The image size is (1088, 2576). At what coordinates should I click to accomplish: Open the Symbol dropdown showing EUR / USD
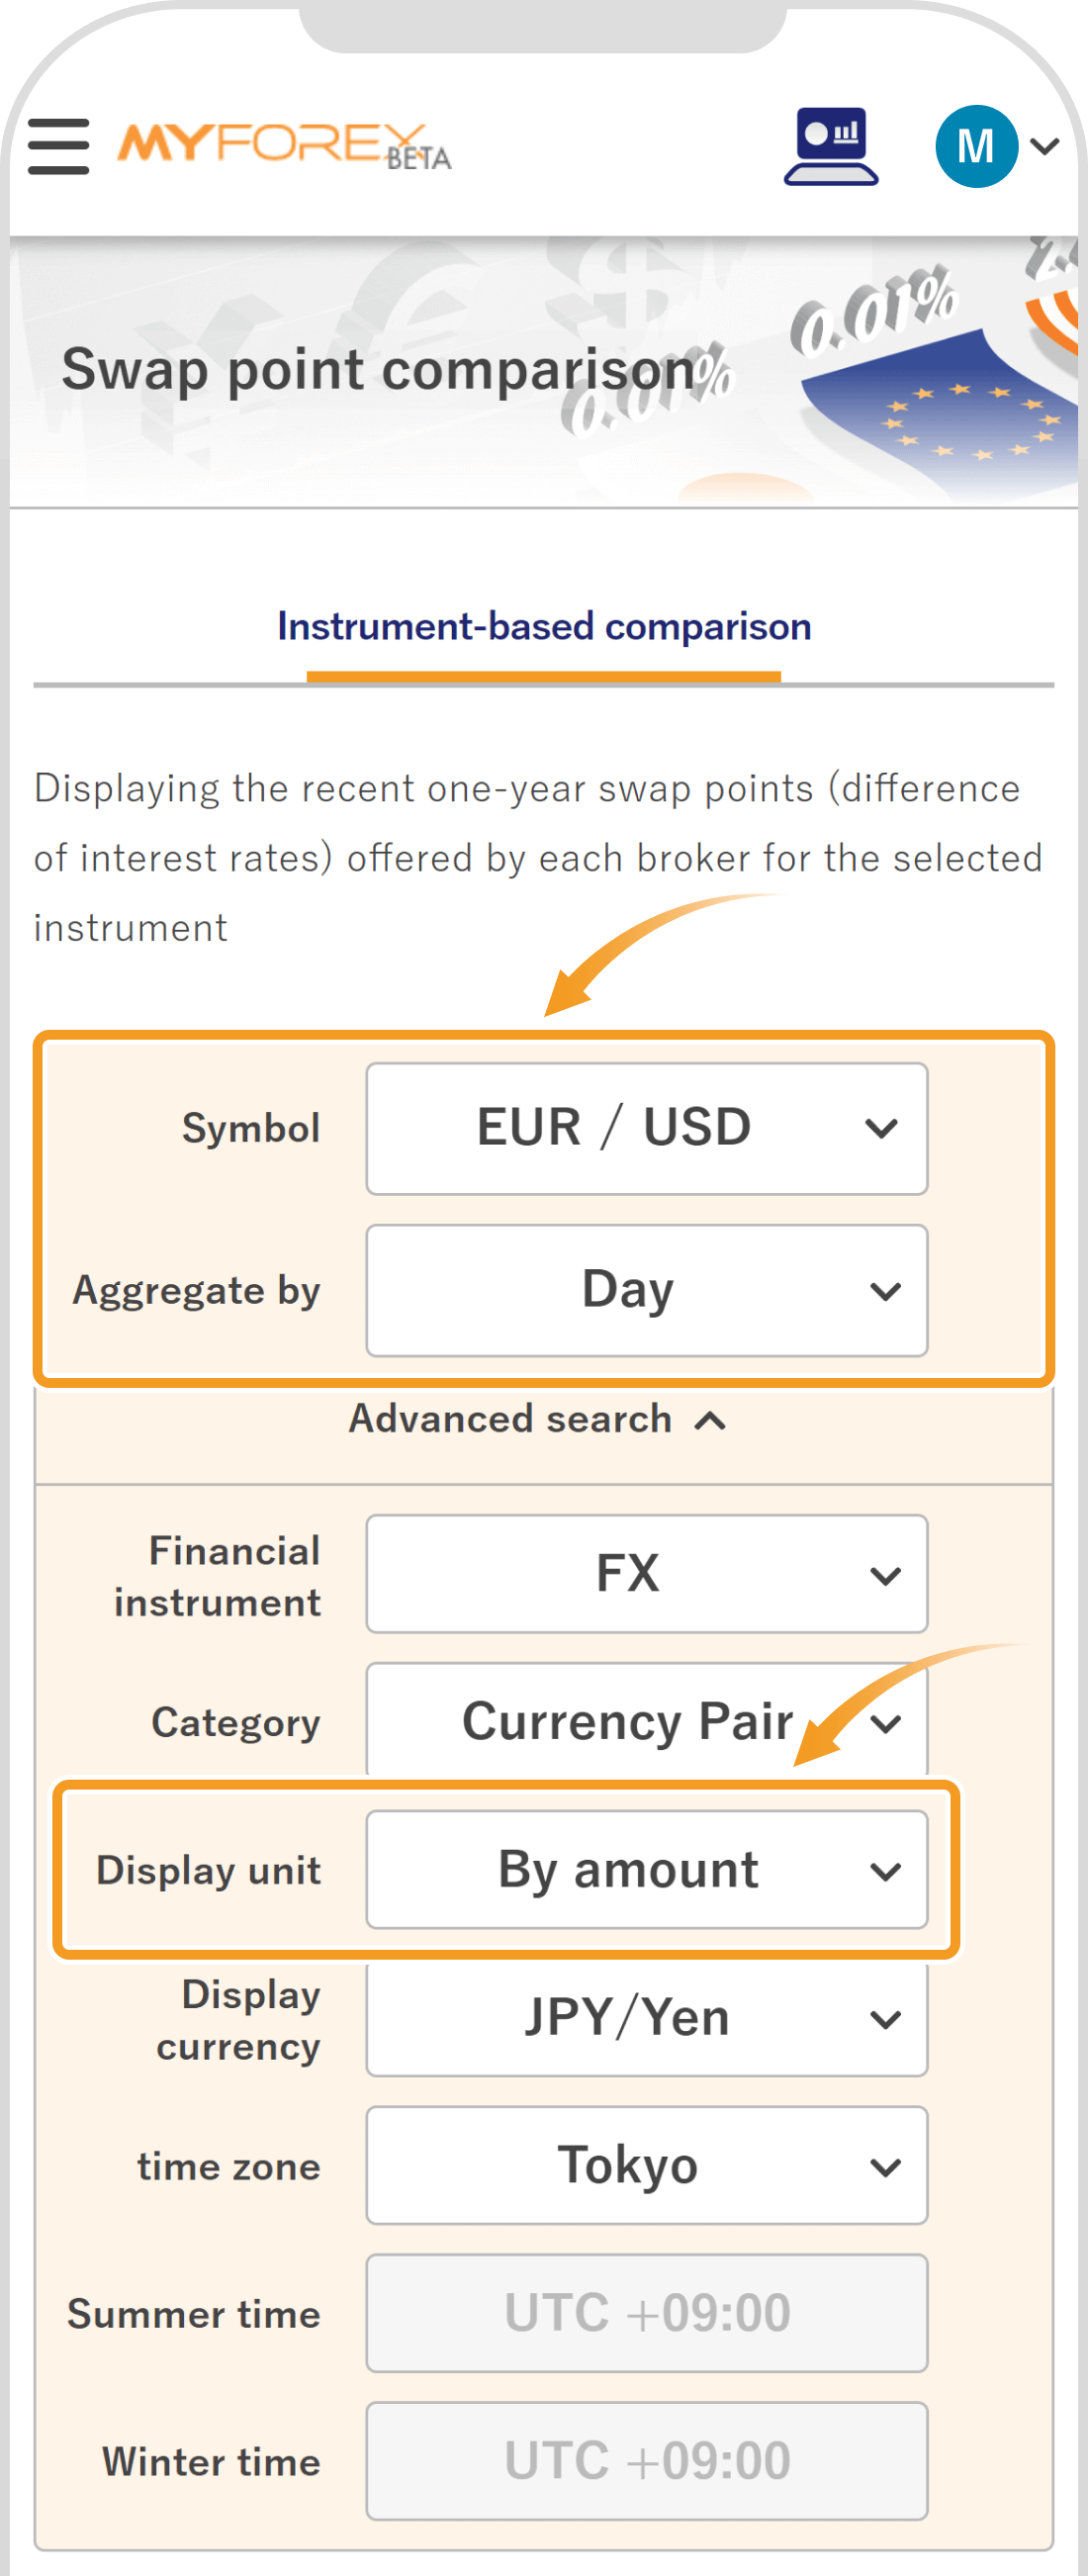coord(646,1128)
